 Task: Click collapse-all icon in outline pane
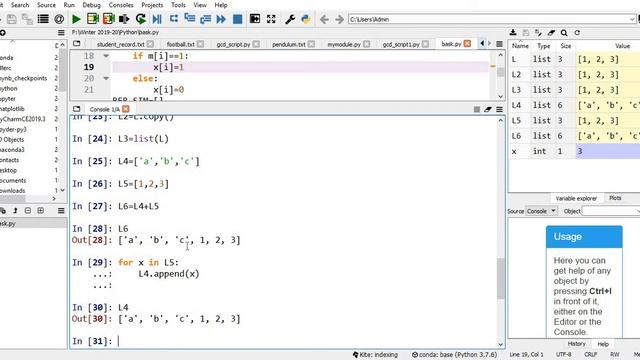coord(28,211)
